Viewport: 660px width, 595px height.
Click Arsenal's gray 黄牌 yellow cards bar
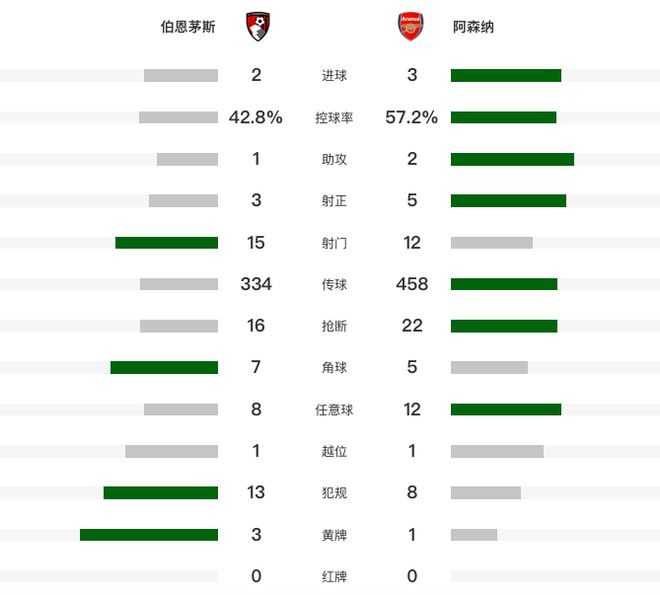[x=474, y=534]
